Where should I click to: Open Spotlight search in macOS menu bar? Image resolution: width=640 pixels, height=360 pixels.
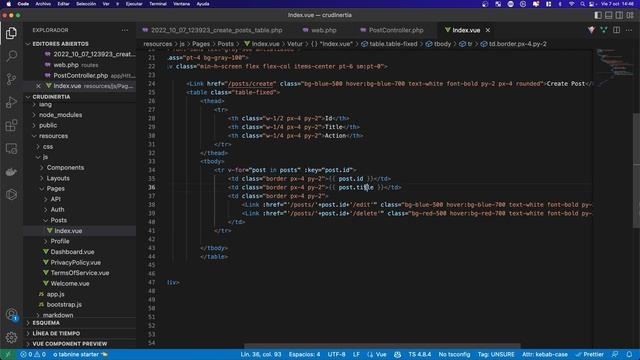point(582,4)
